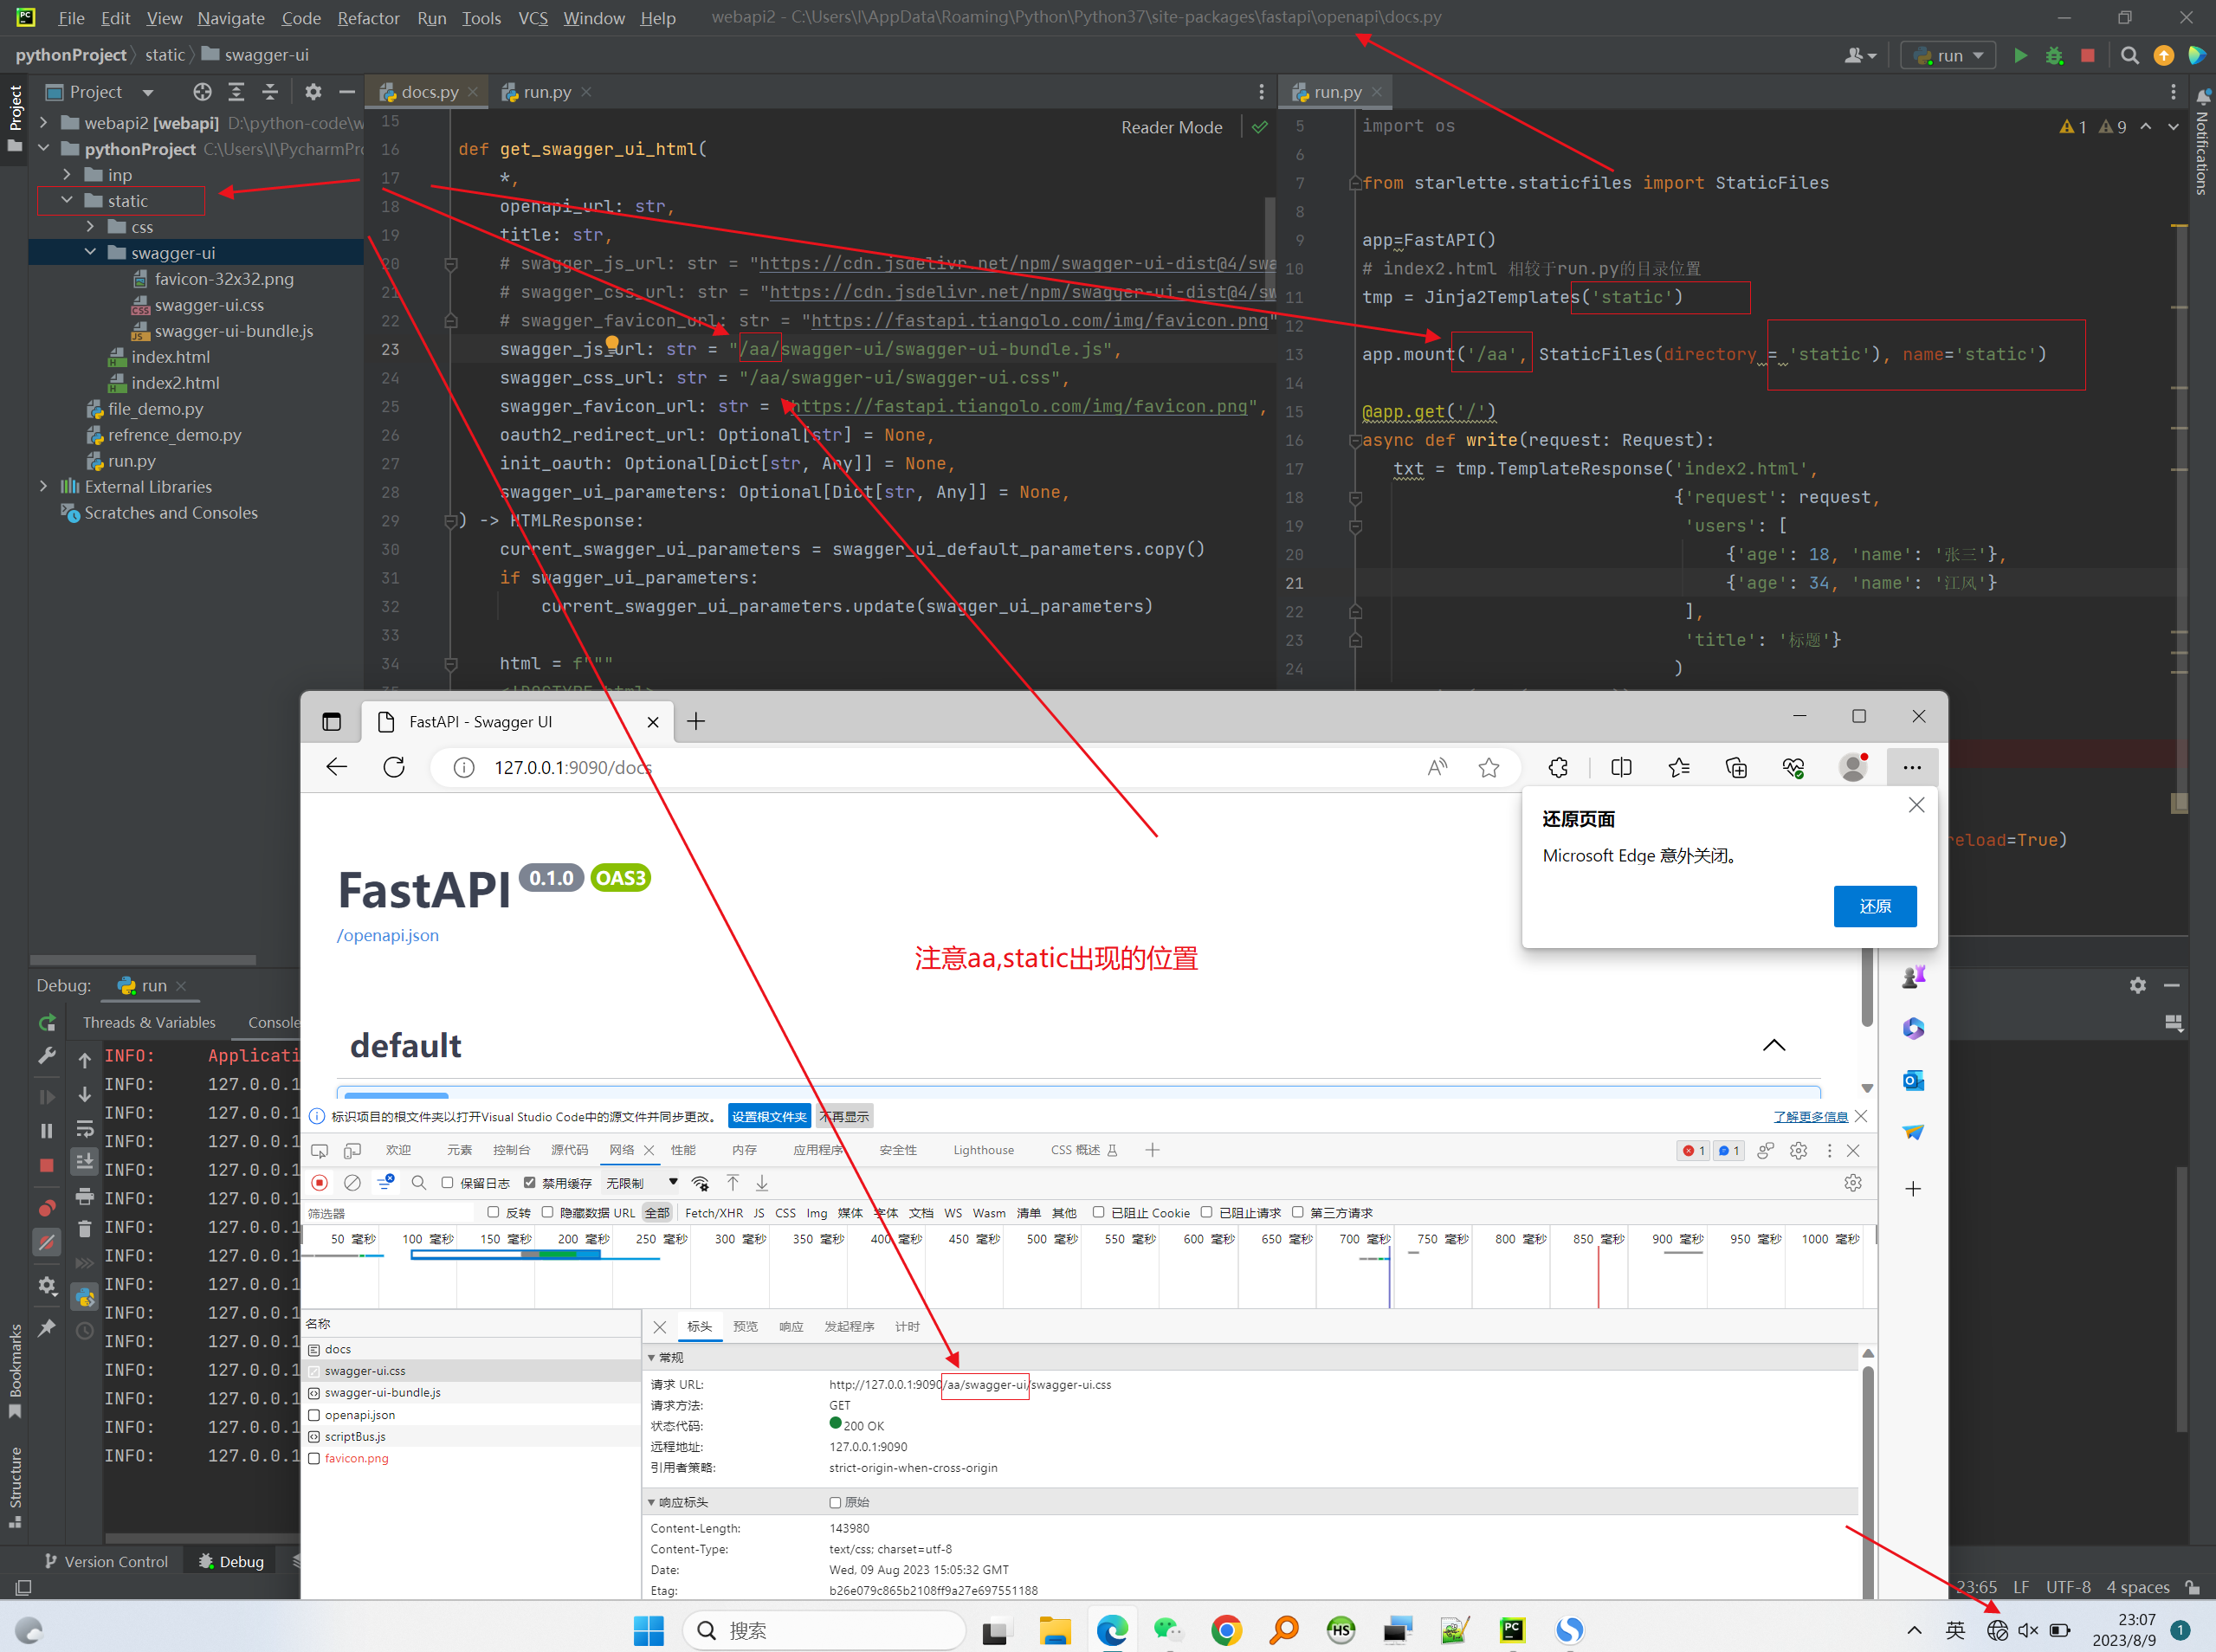Viewport: 2216px width, 1652px height.
Task: Click the Debug bug icon in toolbar
Action: pyautogui.click(x=2054, y=56)
